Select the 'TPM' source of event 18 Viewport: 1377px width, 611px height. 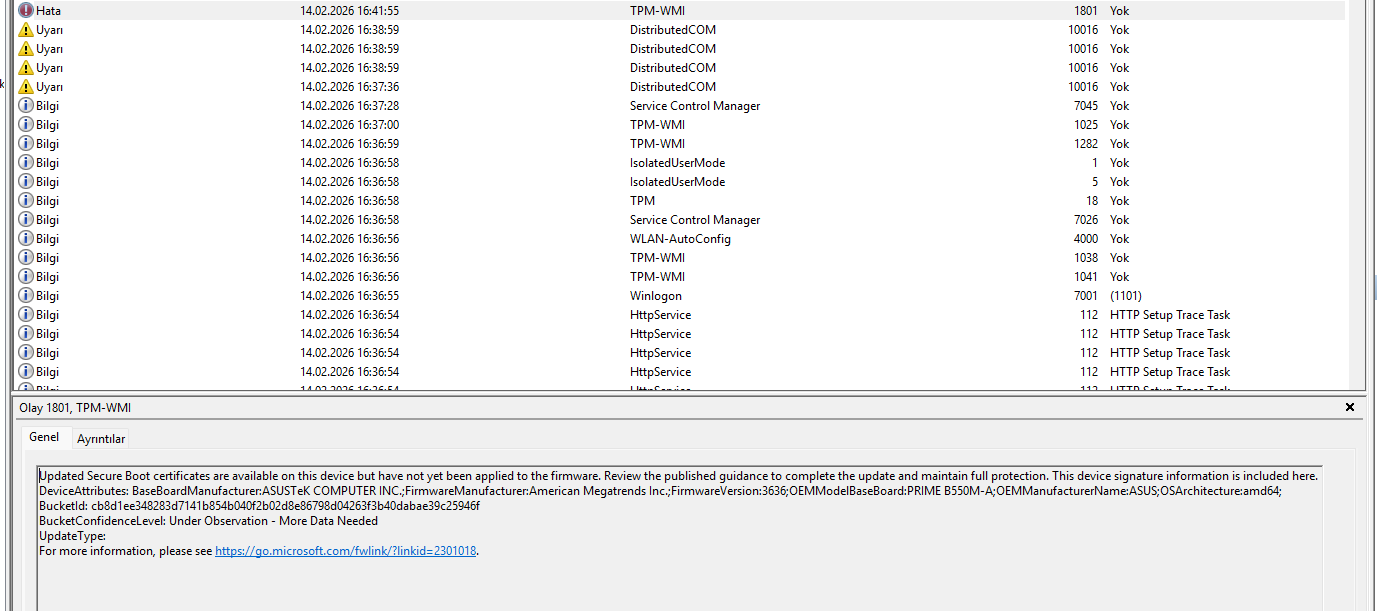[642, 201]
